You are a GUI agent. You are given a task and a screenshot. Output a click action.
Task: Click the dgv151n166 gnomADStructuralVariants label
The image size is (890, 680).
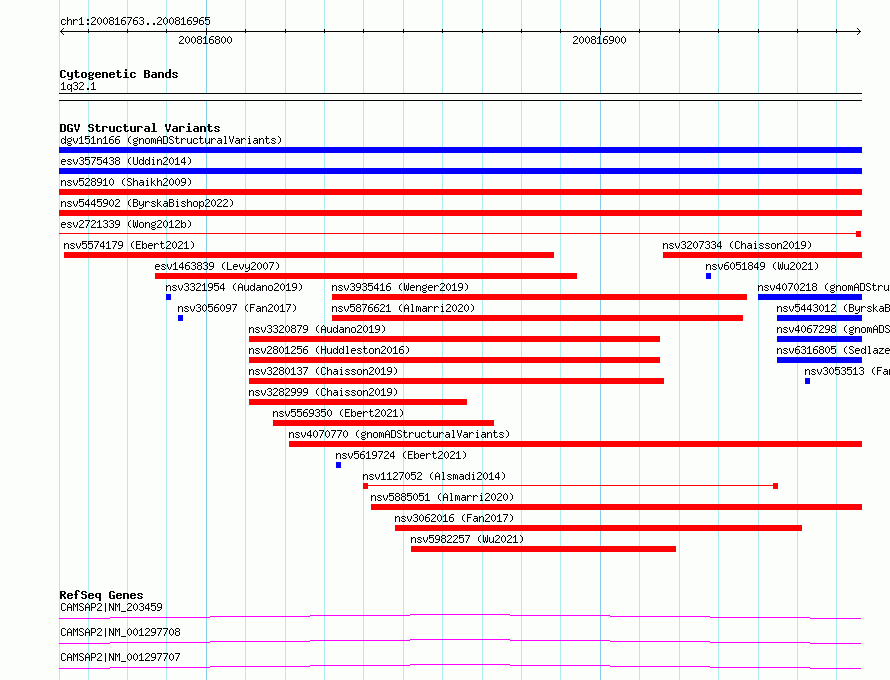pos(171,140)
